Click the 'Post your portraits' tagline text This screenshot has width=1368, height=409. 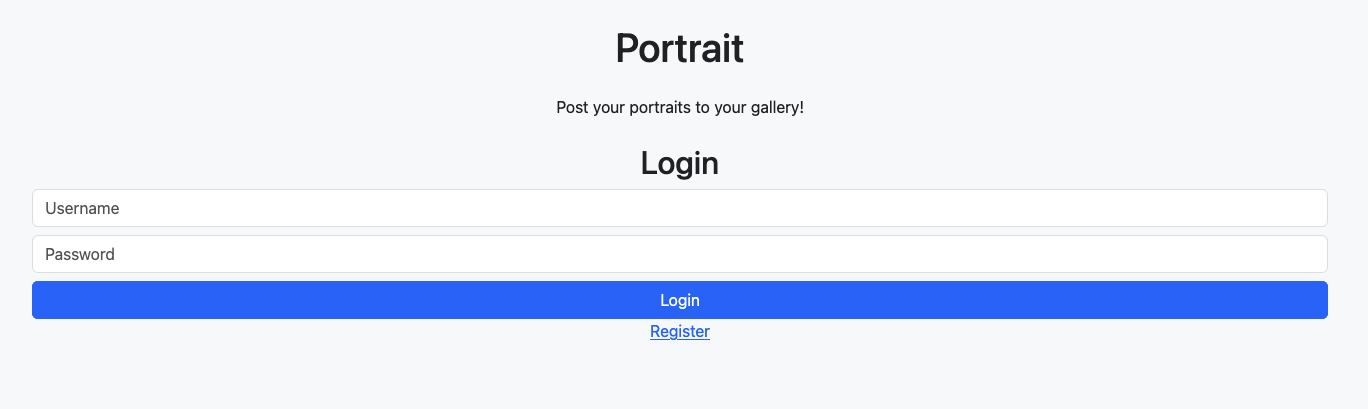(680, 107)
